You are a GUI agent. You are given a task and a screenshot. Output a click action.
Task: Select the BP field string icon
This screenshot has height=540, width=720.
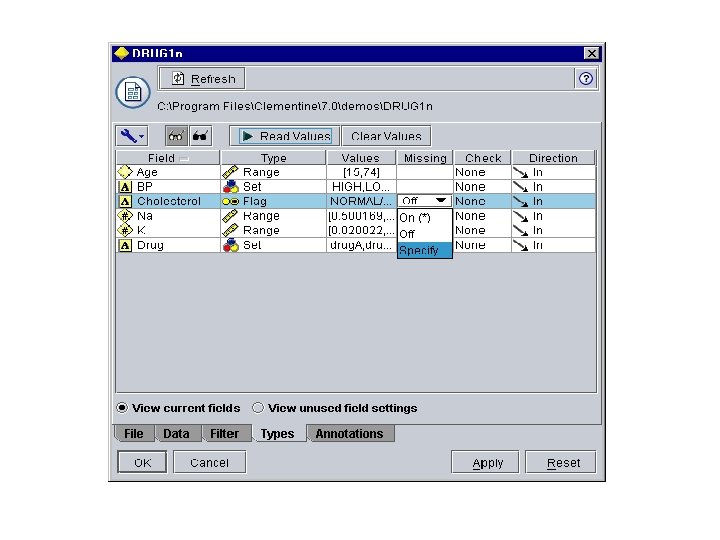(125, 187)
